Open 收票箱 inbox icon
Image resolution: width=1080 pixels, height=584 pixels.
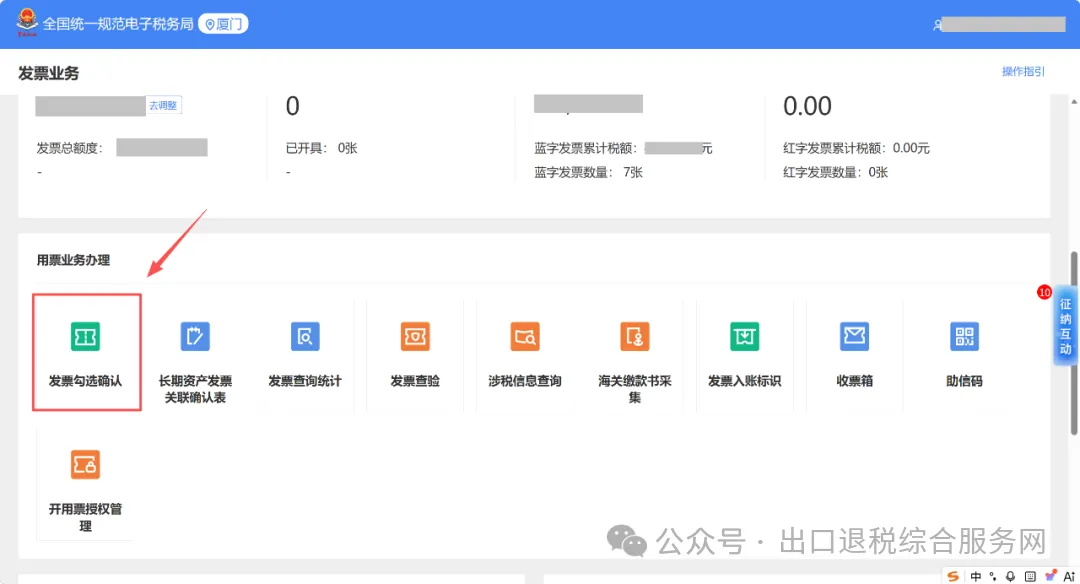point(854,336)
